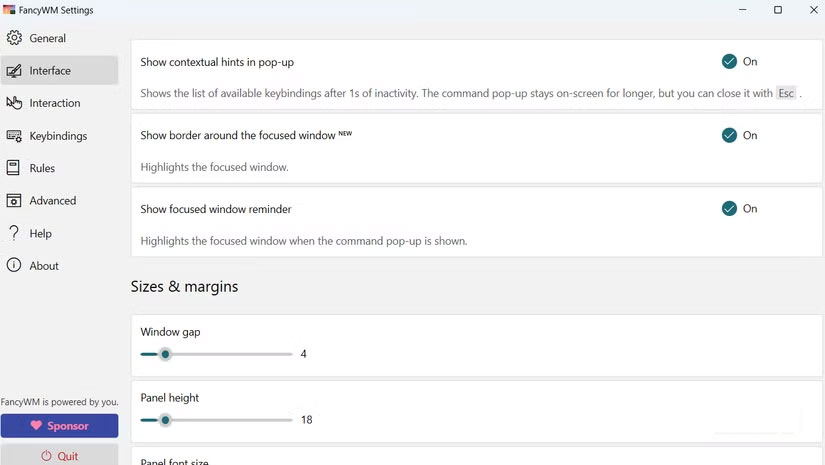Maximize the FancyWM Settings window
Screen dimensions: 825x465
777,10
